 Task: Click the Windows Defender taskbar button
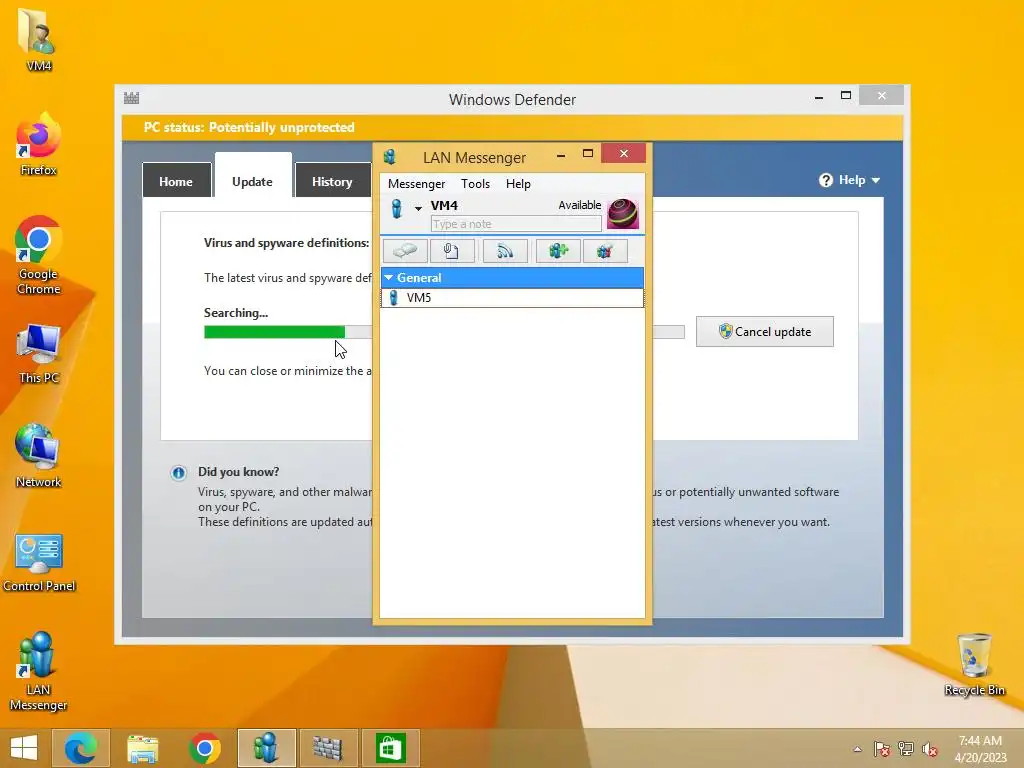pos(328,748)
